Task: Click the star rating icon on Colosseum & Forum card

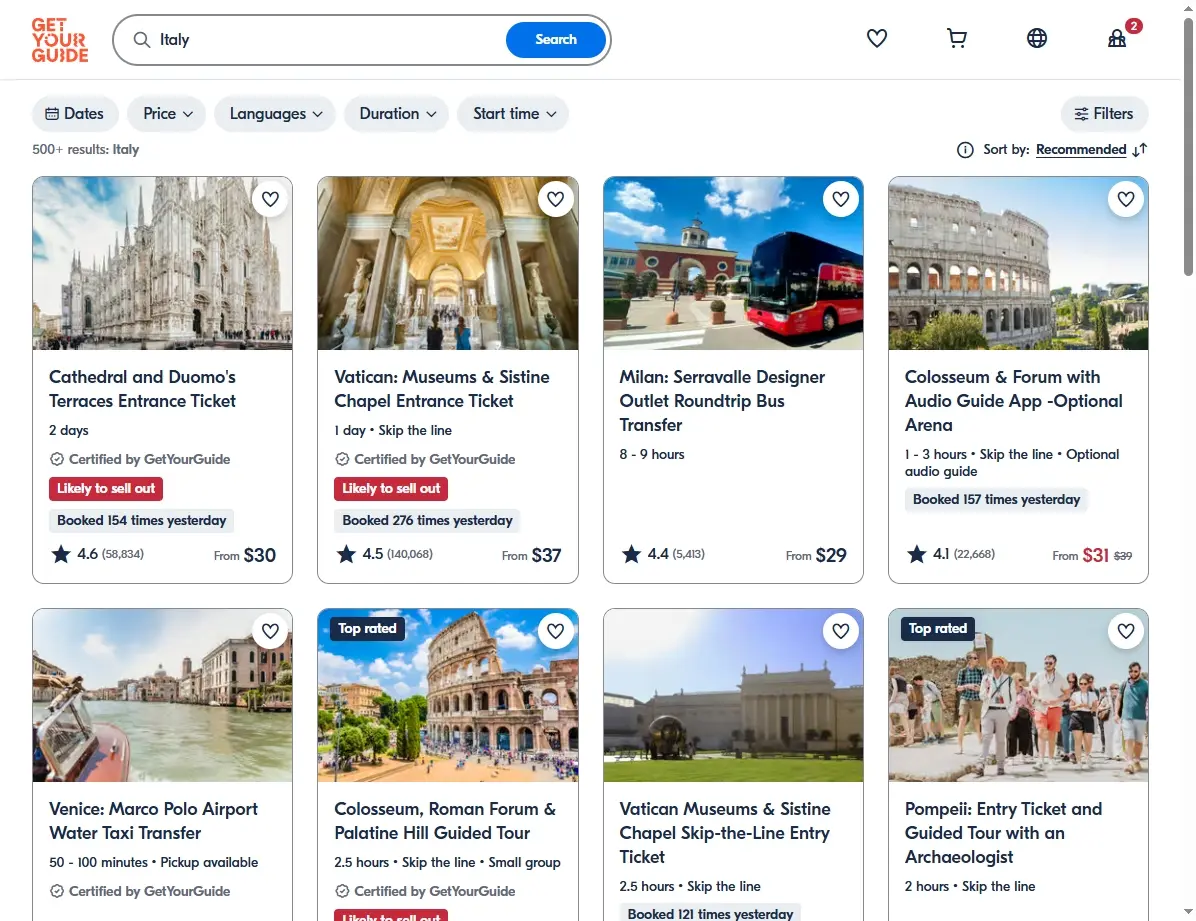Action: 917,554
